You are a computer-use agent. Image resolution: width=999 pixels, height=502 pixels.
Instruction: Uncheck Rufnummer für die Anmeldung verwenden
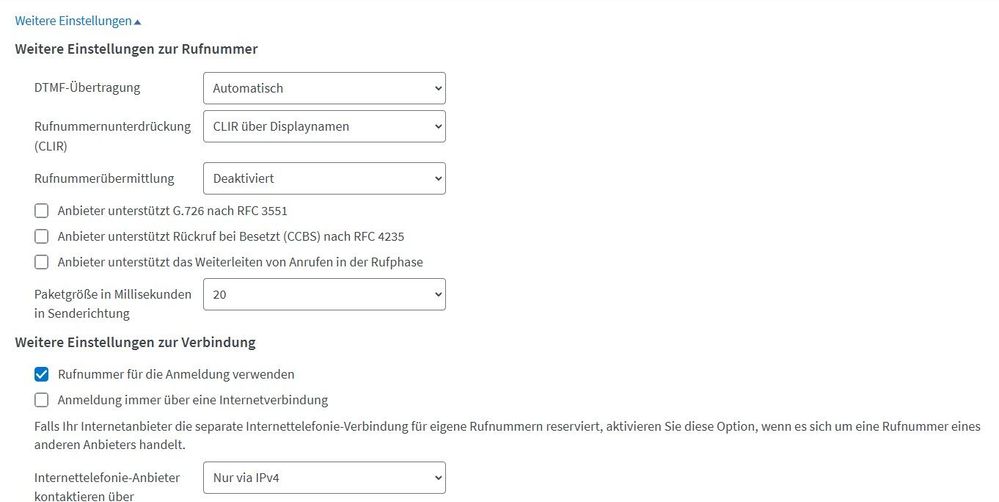pos(41,374)
